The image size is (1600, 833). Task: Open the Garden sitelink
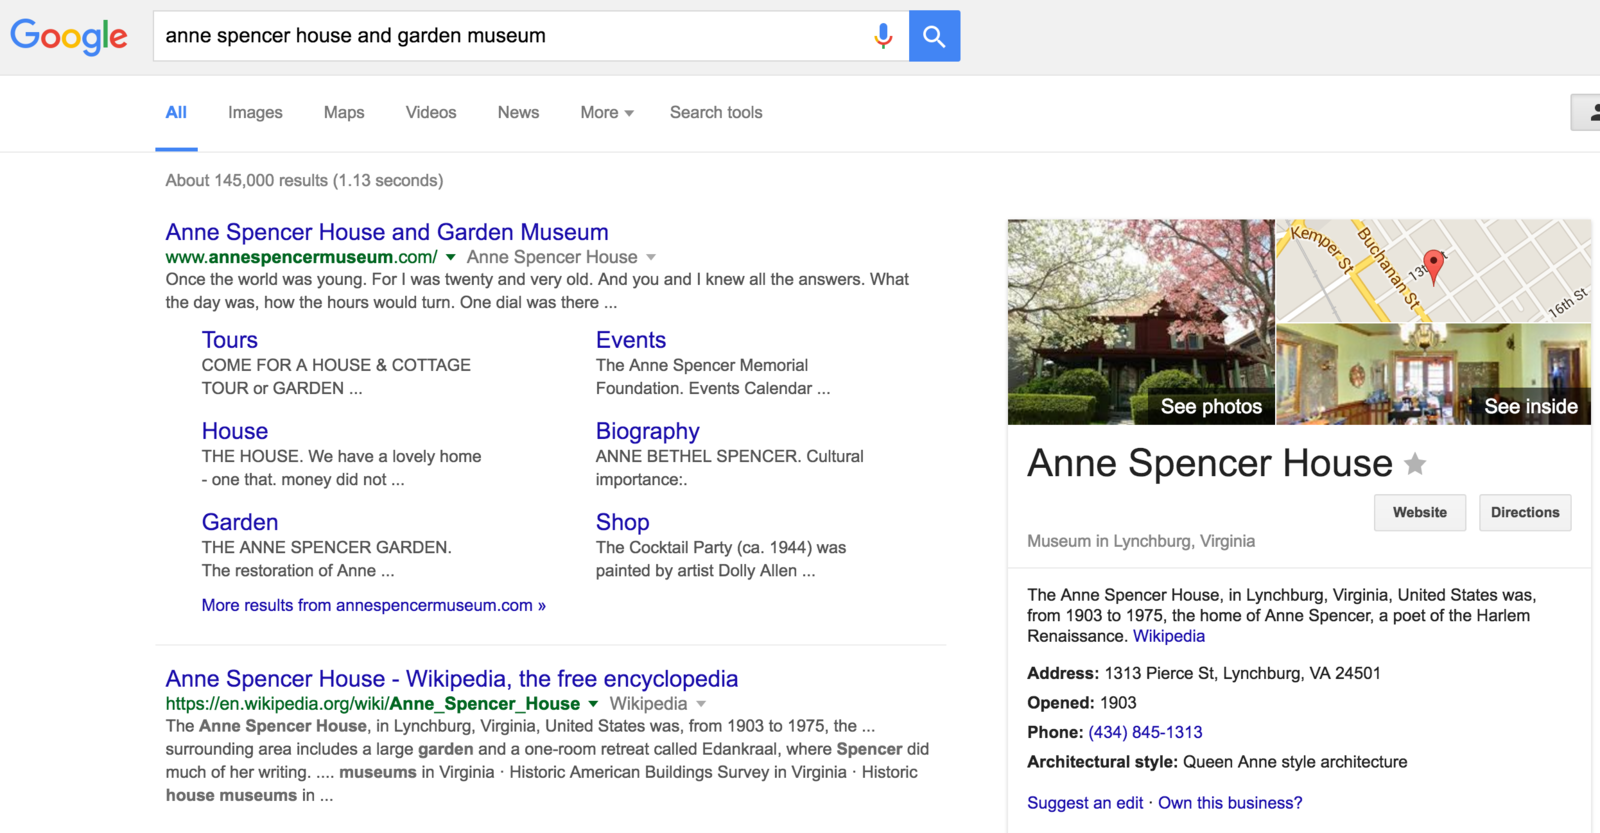[x=240, y=522]
